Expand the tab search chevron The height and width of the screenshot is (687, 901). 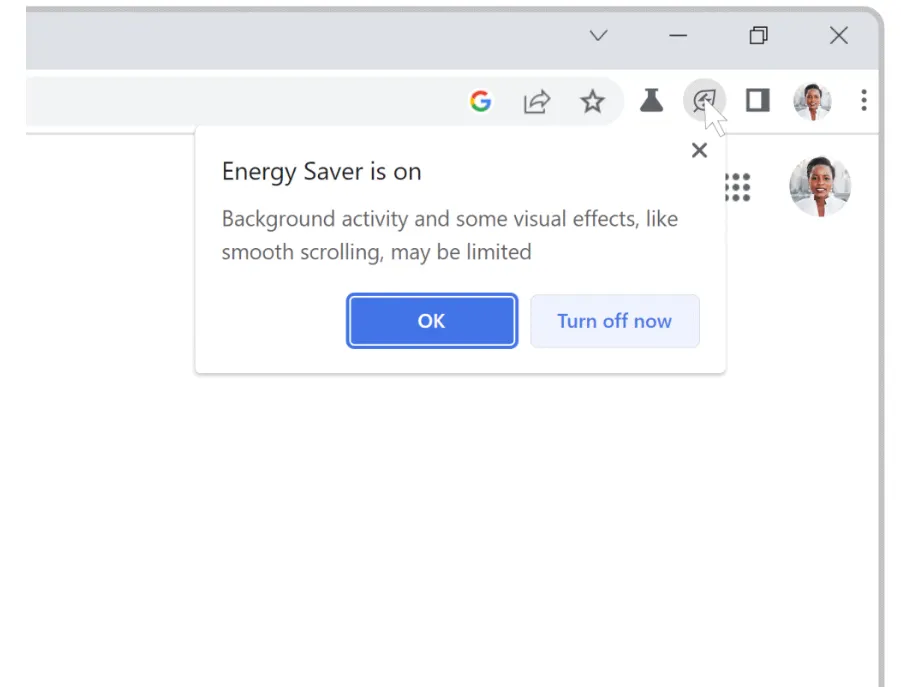[x=598, y=36]
